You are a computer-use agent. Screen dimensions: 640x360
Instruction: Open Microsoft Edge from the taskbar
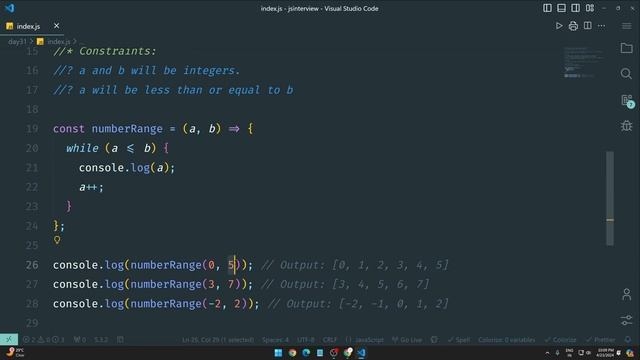click(x=306, y=353)
